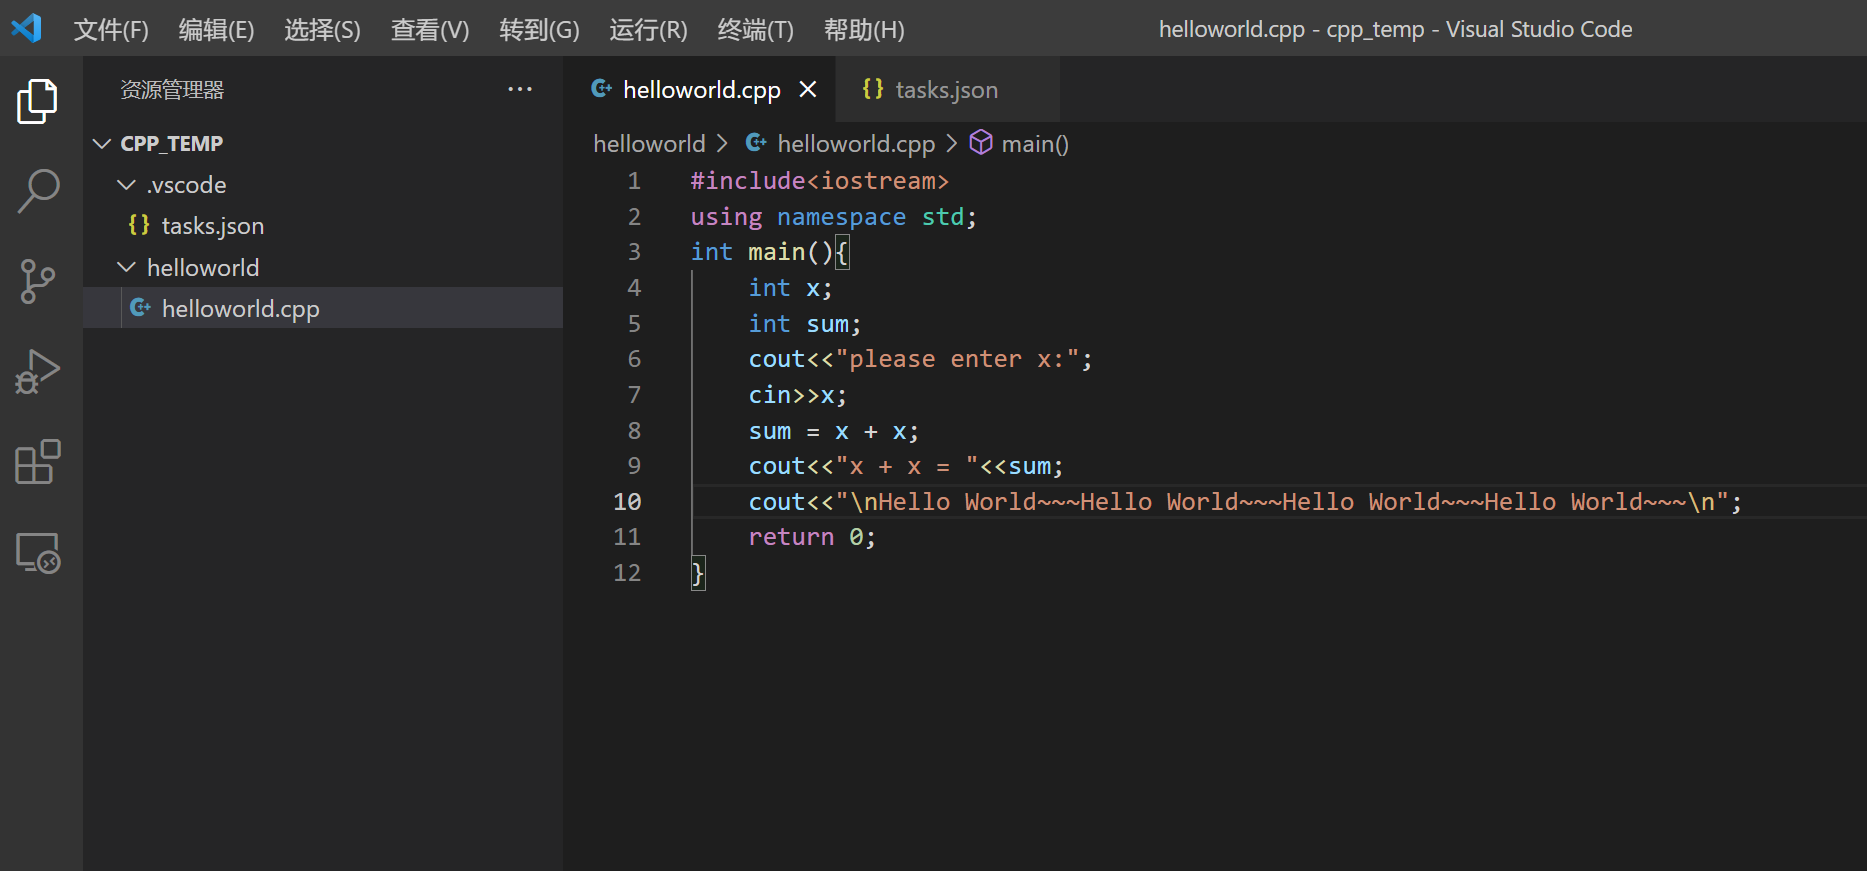Click the 'using namespace std;' line
The height and width of the screenshot is (871, 1867).
pos(833,217)
